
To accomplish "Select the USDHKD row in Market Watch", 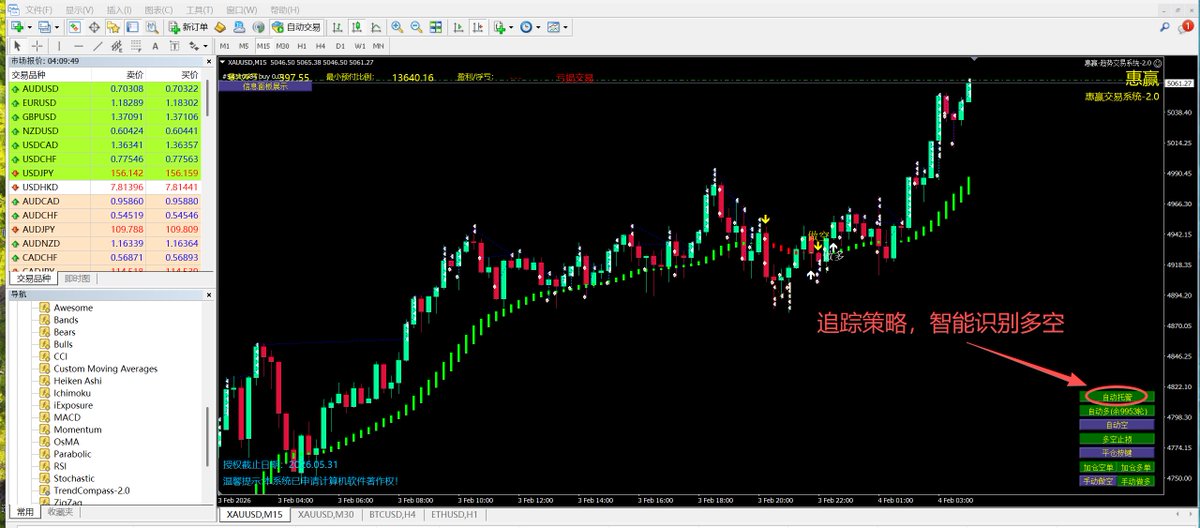I will tap(105, 187).
